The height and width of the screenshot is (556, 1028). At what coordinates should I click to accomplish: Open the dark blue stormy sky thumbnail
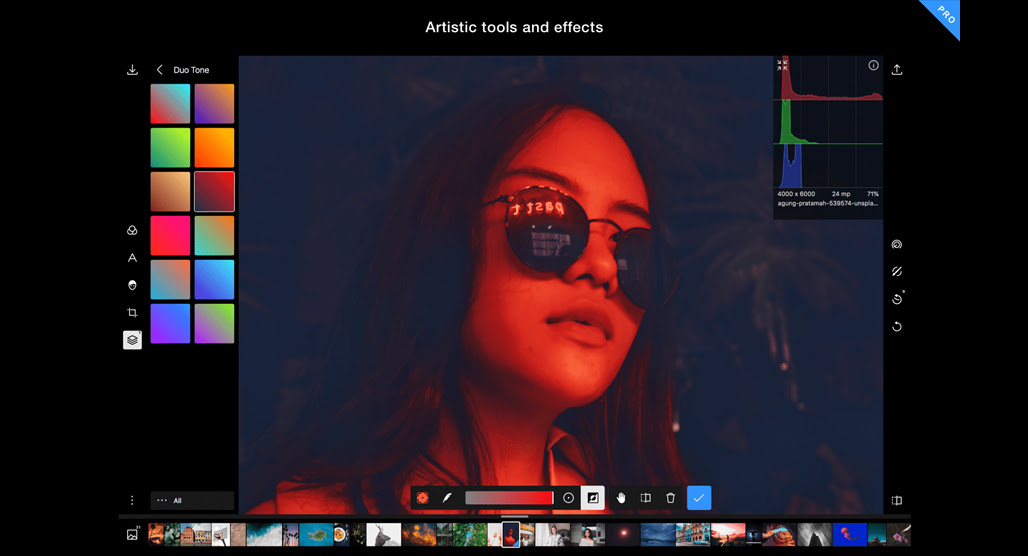point(658,535)
